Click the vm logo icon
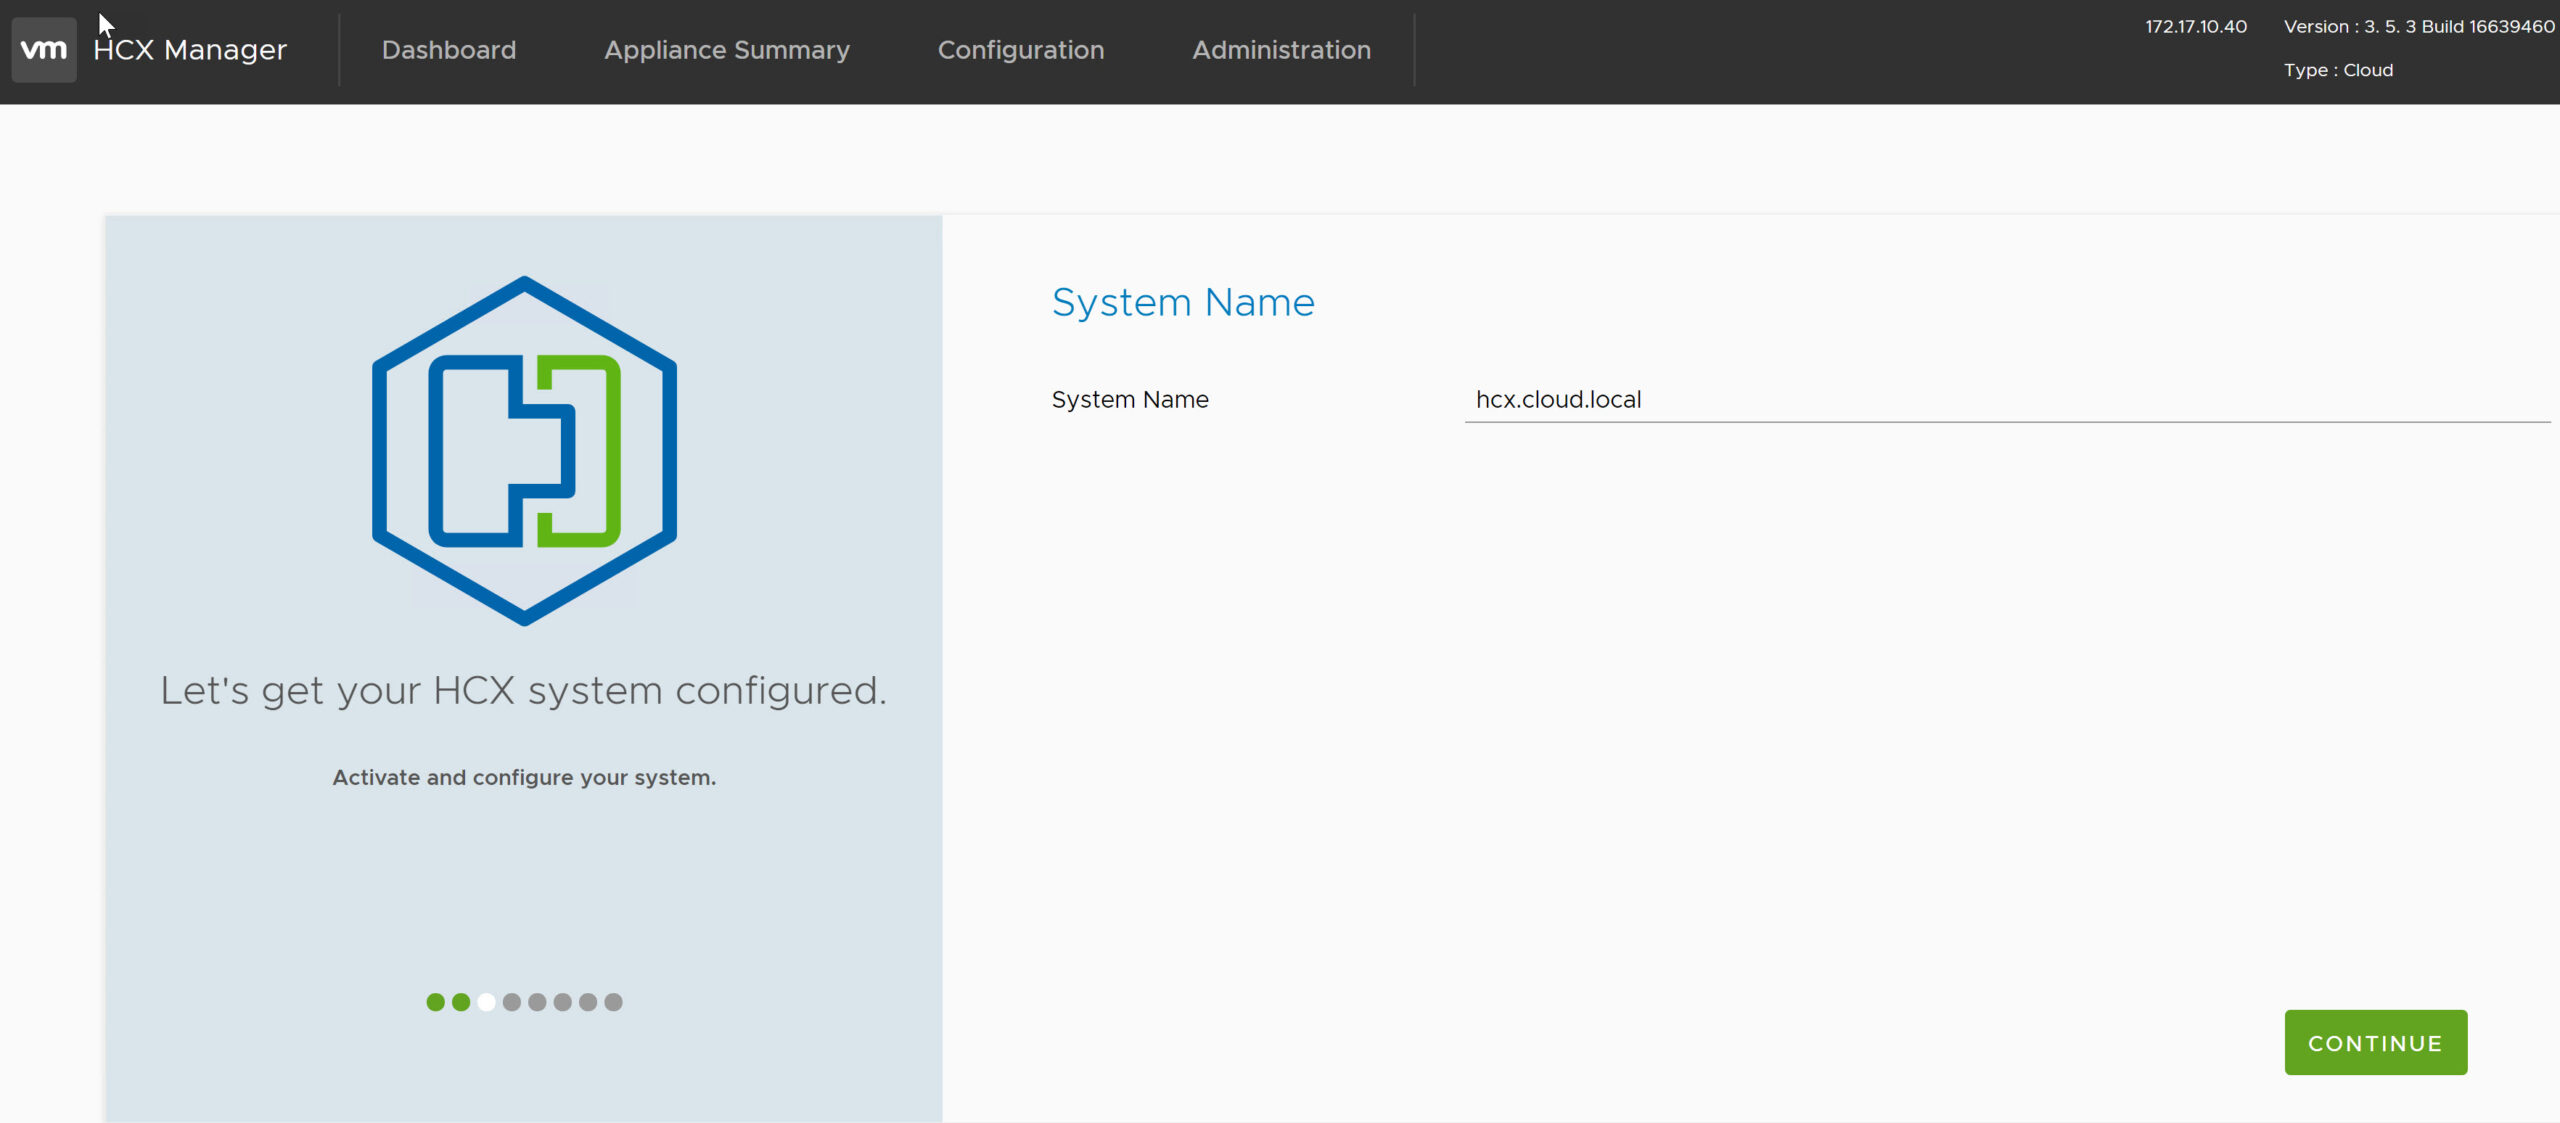Screen dimensions: 2560x1123 [44, 49]
